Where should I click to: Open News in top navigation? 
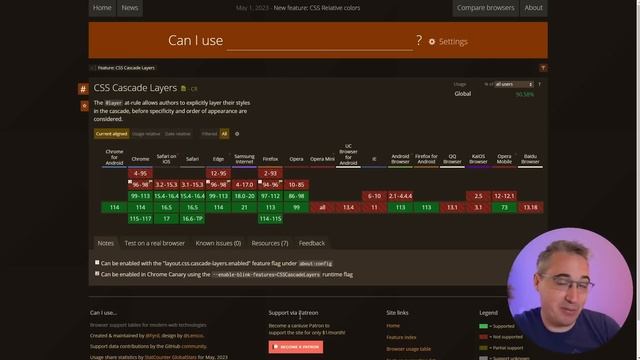click(x=130, y=8)
